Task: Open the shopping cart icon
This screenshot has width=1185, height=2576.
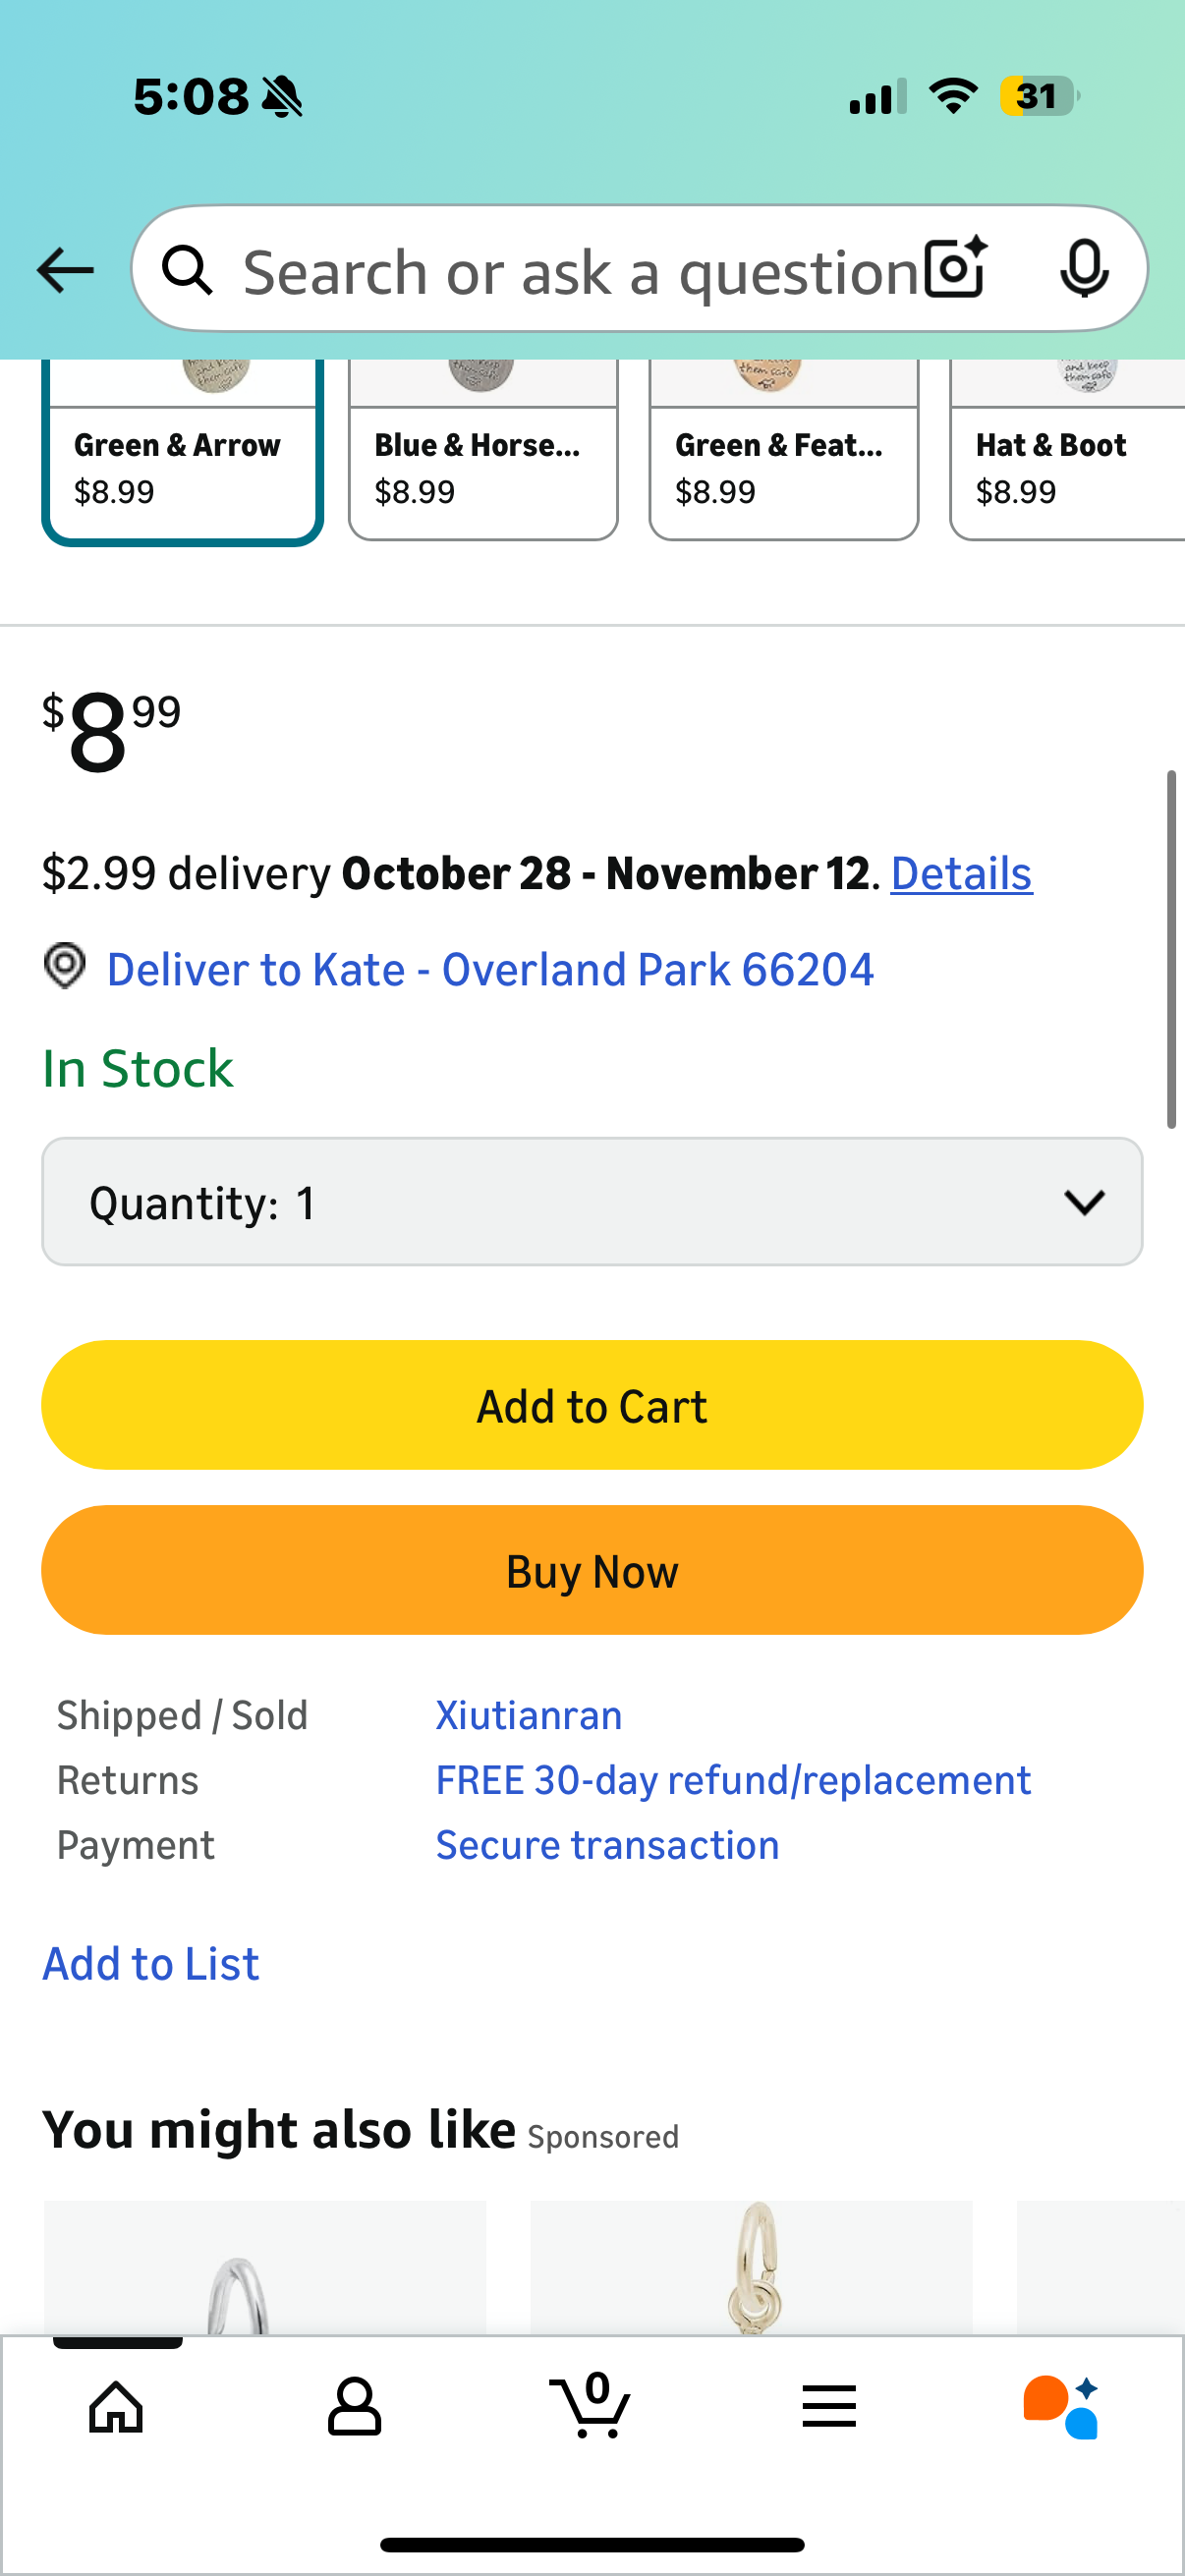Action: [x=591, y=2406]
